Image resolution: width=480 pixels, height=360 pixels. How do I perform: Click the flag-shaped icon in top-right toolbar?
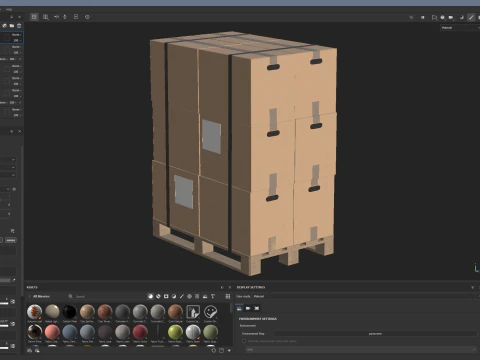pyautogui.click(x=434, y=17)
